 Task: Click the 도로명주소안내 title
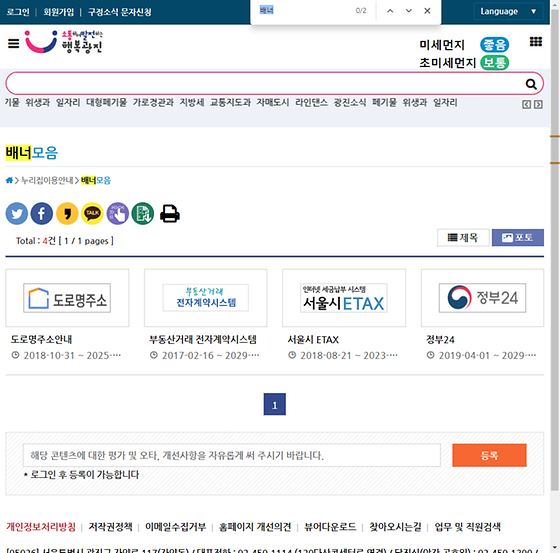(41, 339)
